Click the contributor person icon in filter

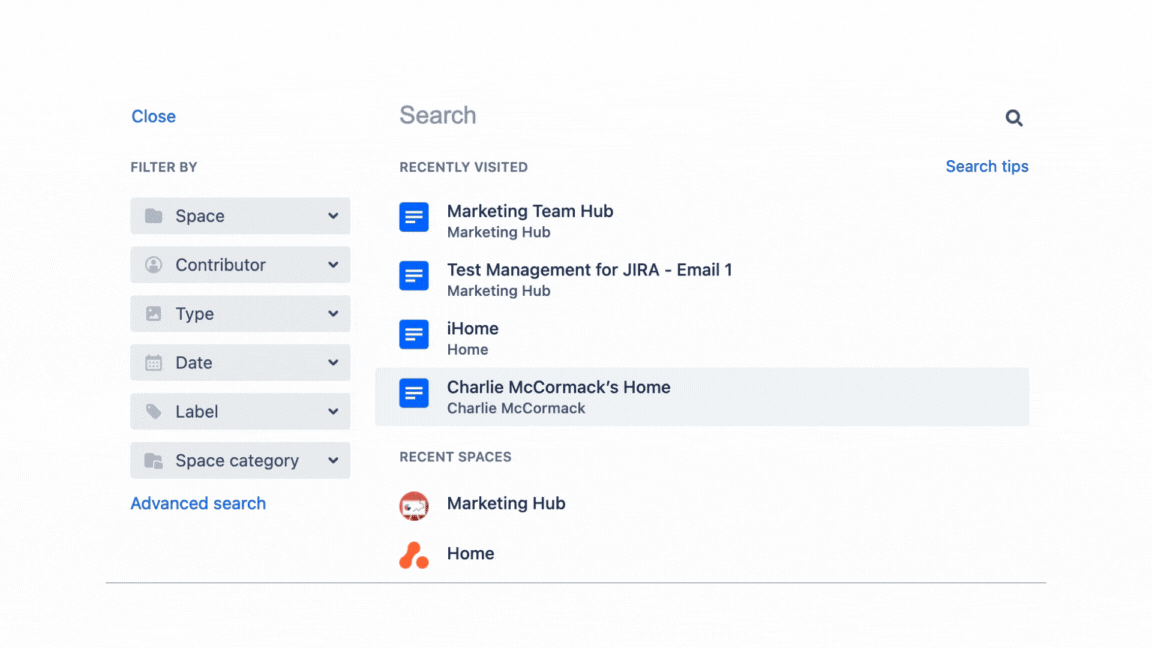154,264
